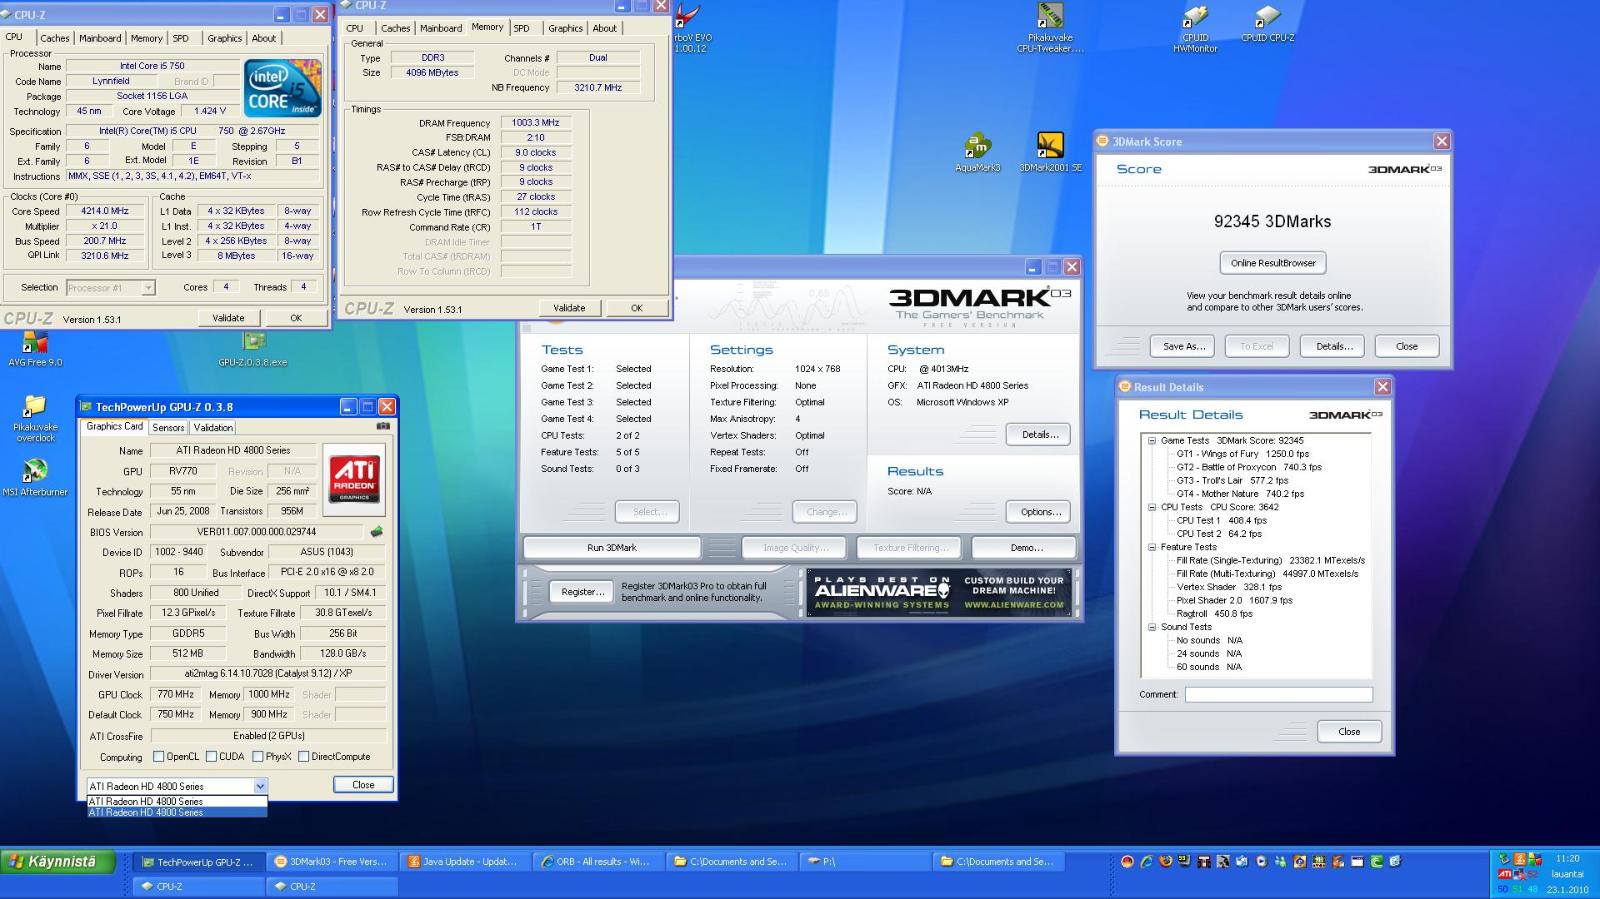Click Demo... button in 3DMark03
The image size is (1600, 899).
1026,548
